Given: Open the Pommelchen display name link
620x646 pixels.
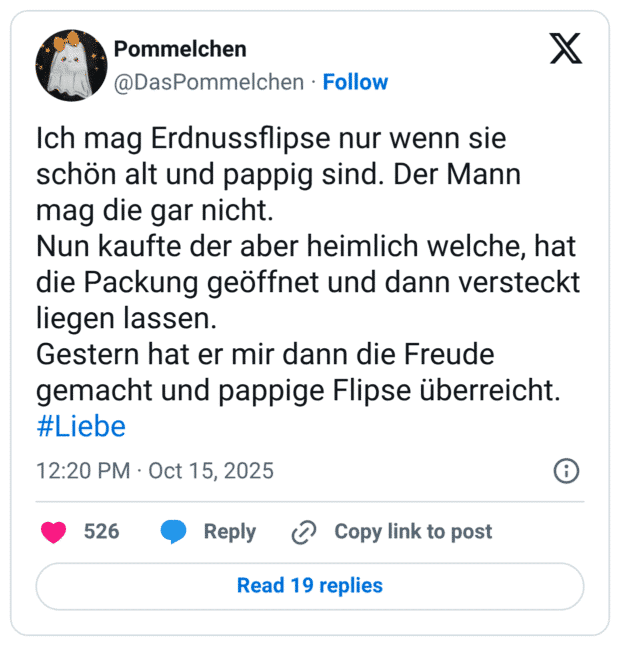Looking at the screenshot, I should coord(180,49).
